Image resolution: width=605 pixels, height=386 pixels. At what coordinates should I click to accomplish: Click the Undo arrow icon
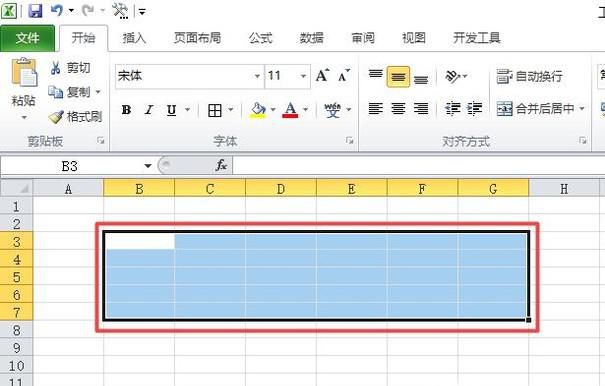point(57,10)
